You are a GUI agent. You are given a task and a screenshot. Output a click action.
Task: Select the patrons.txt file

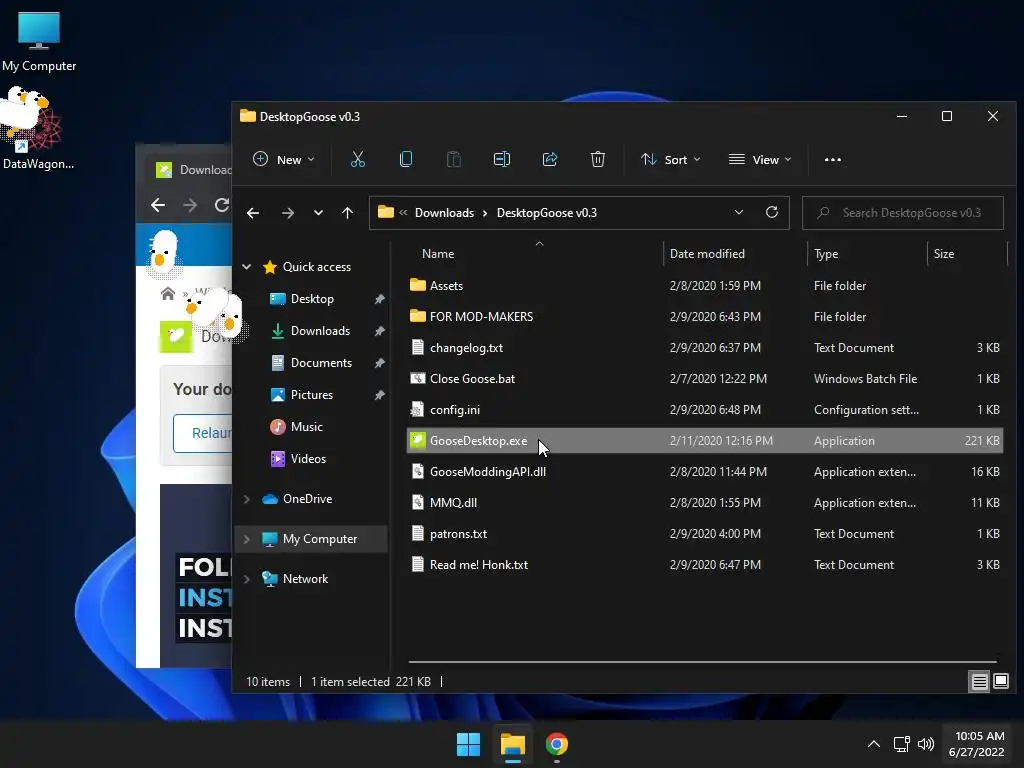pyautogui.click(x=705, y=534)
